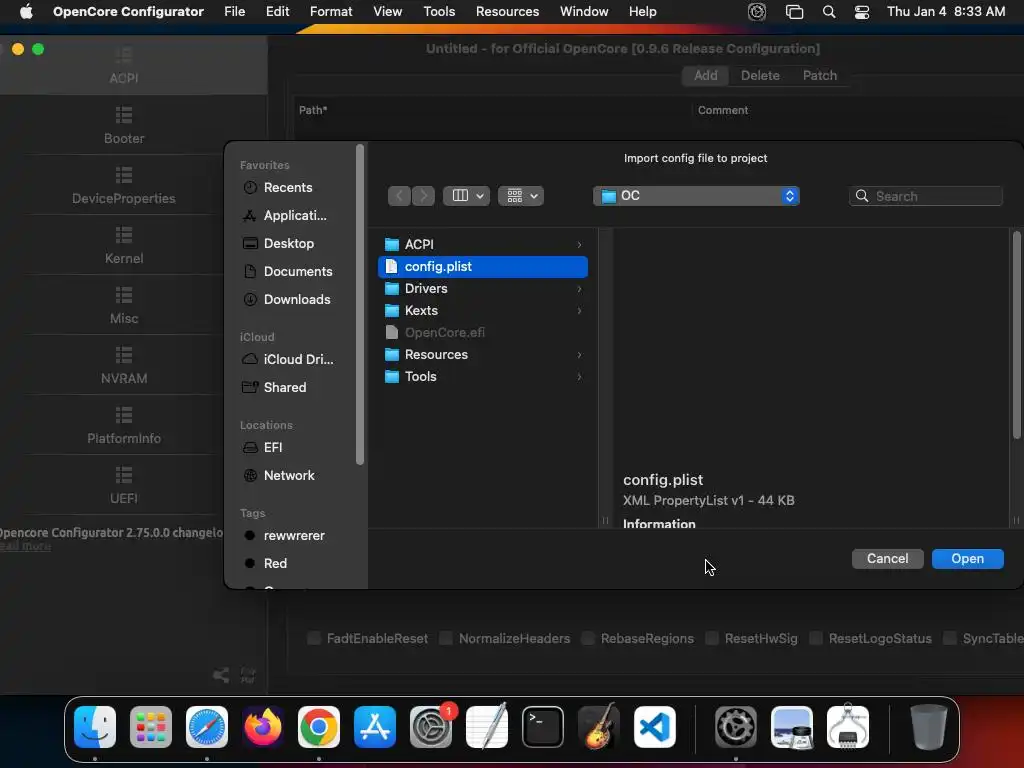Open Visual Studio Code from Dock

point(654,727)
